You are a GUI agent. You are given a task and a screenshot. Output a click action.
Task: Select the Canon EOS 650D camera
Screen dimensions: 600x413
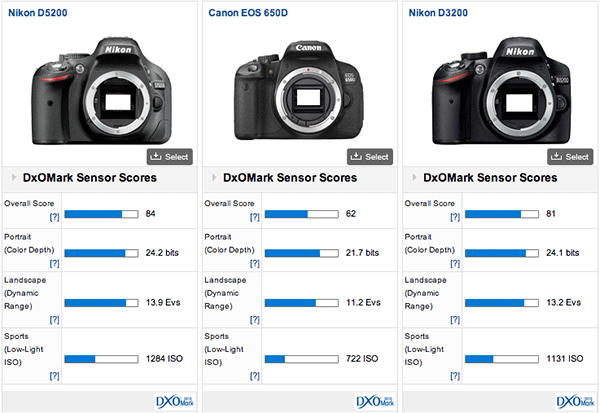(370, 157)
